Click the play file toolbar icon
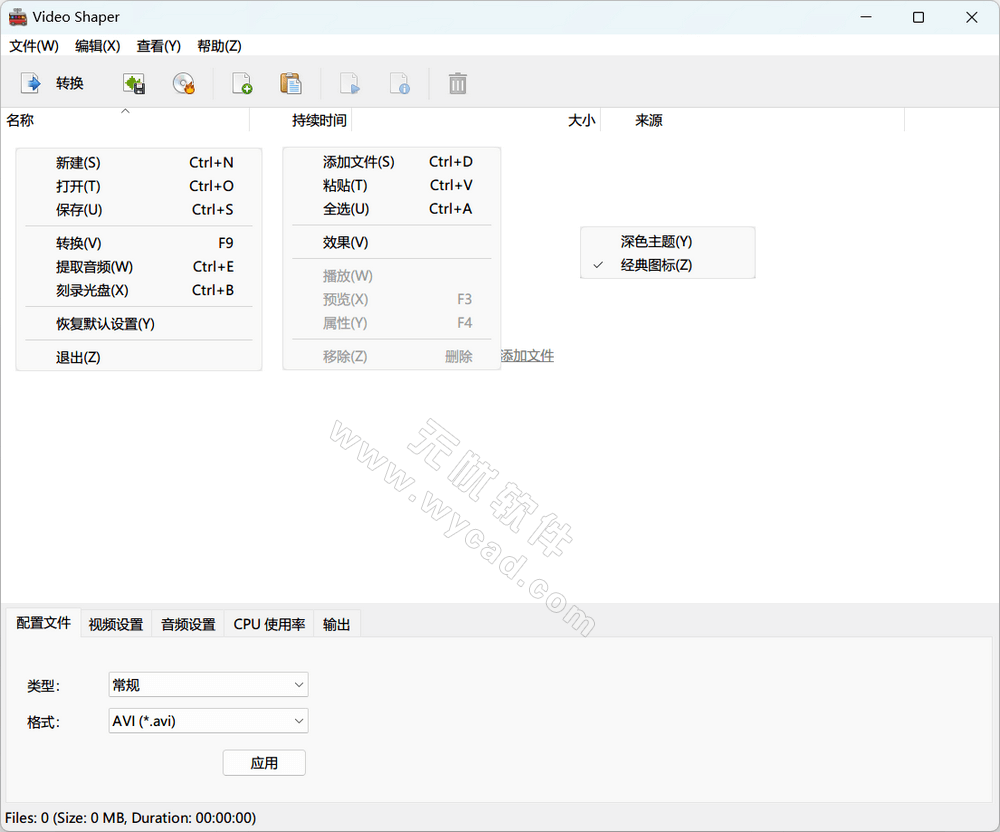The image size is (1000, 832). pyautogui.click(x=350, y=84)
